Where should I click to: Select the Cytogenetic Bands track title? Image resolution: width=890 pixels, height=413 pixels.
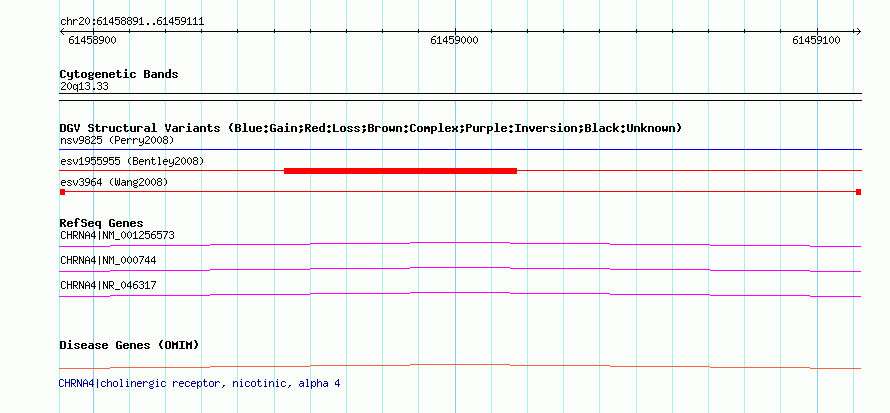point(119,74)
